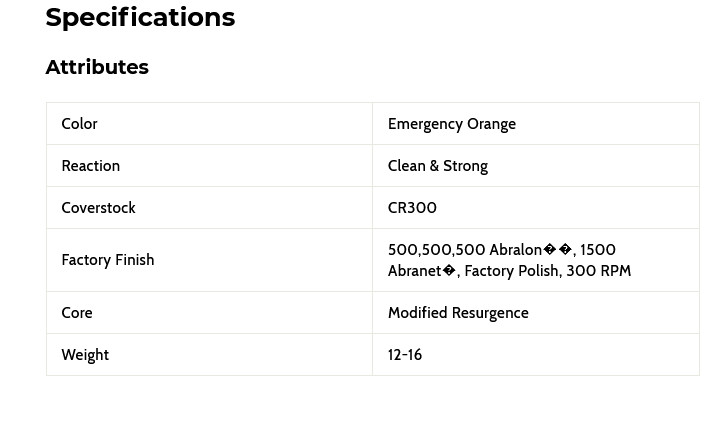Click the 12-16 weight value

click(x=405, y=355)
